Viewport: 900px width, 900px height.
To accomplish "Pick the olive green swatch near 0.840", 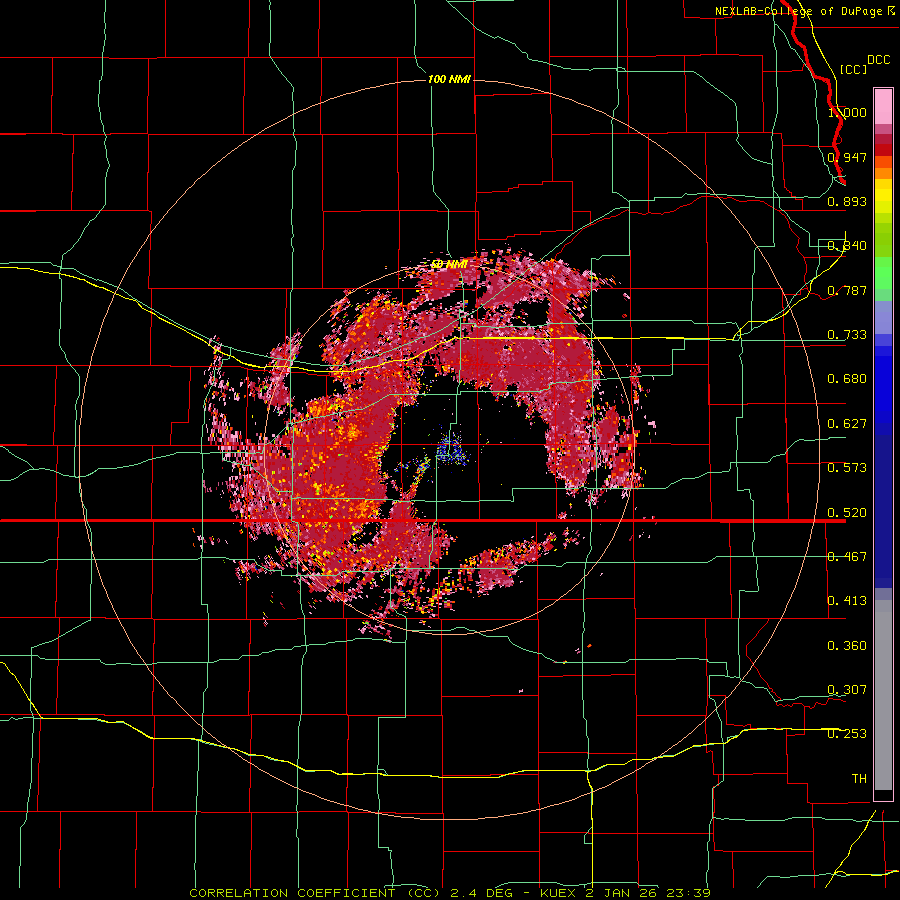I will [x=883, y=240].
